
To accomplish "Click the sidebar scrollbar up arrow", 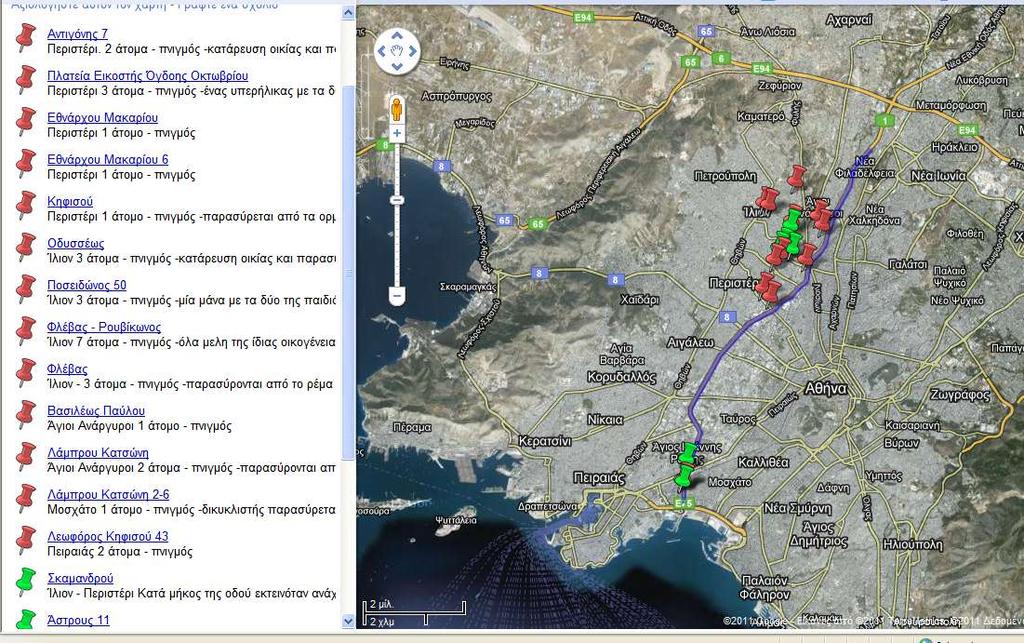I will tap(348, 12).
